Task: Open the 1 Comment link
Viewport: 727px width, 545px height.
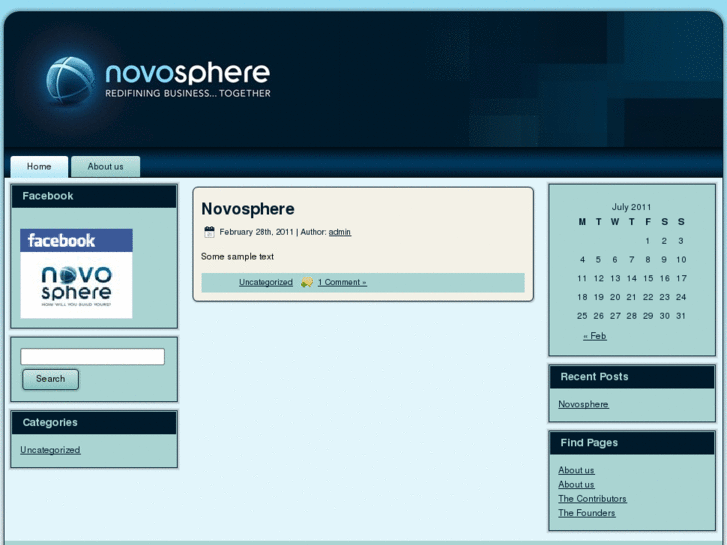Action: click(342, 282)
